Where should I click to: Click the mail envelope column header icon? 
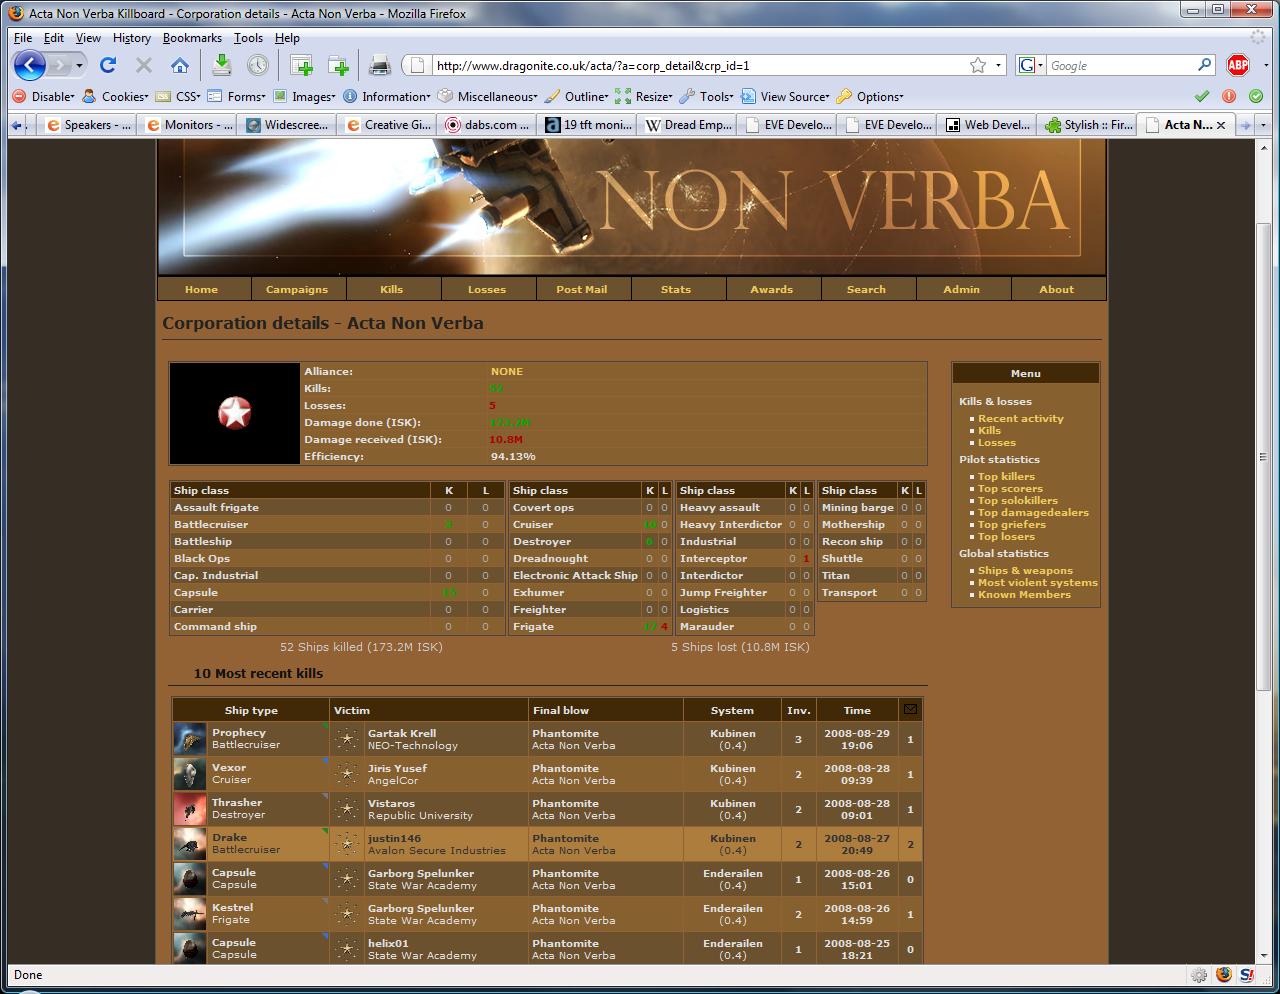coord(910,709)
